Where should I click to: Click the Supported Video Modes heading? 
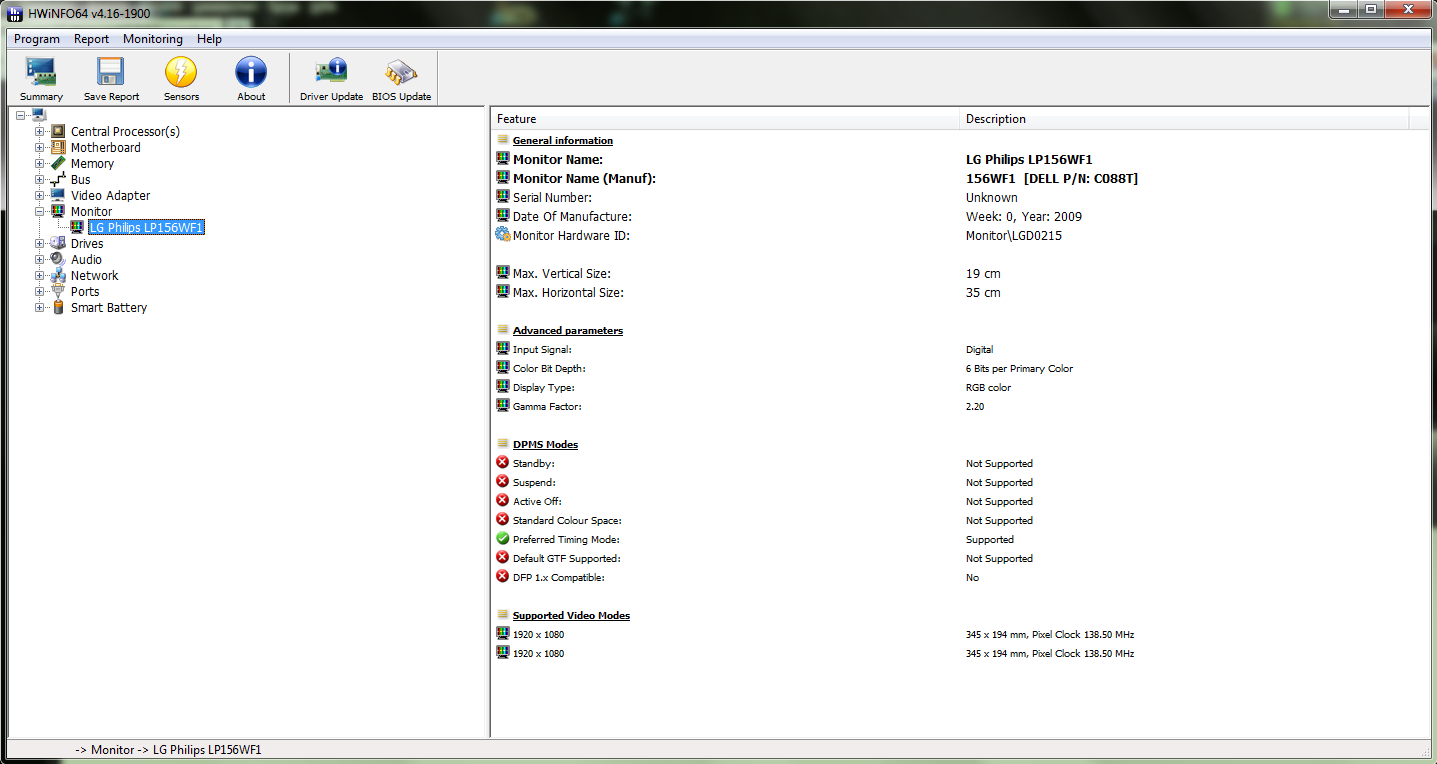(571, 615)
